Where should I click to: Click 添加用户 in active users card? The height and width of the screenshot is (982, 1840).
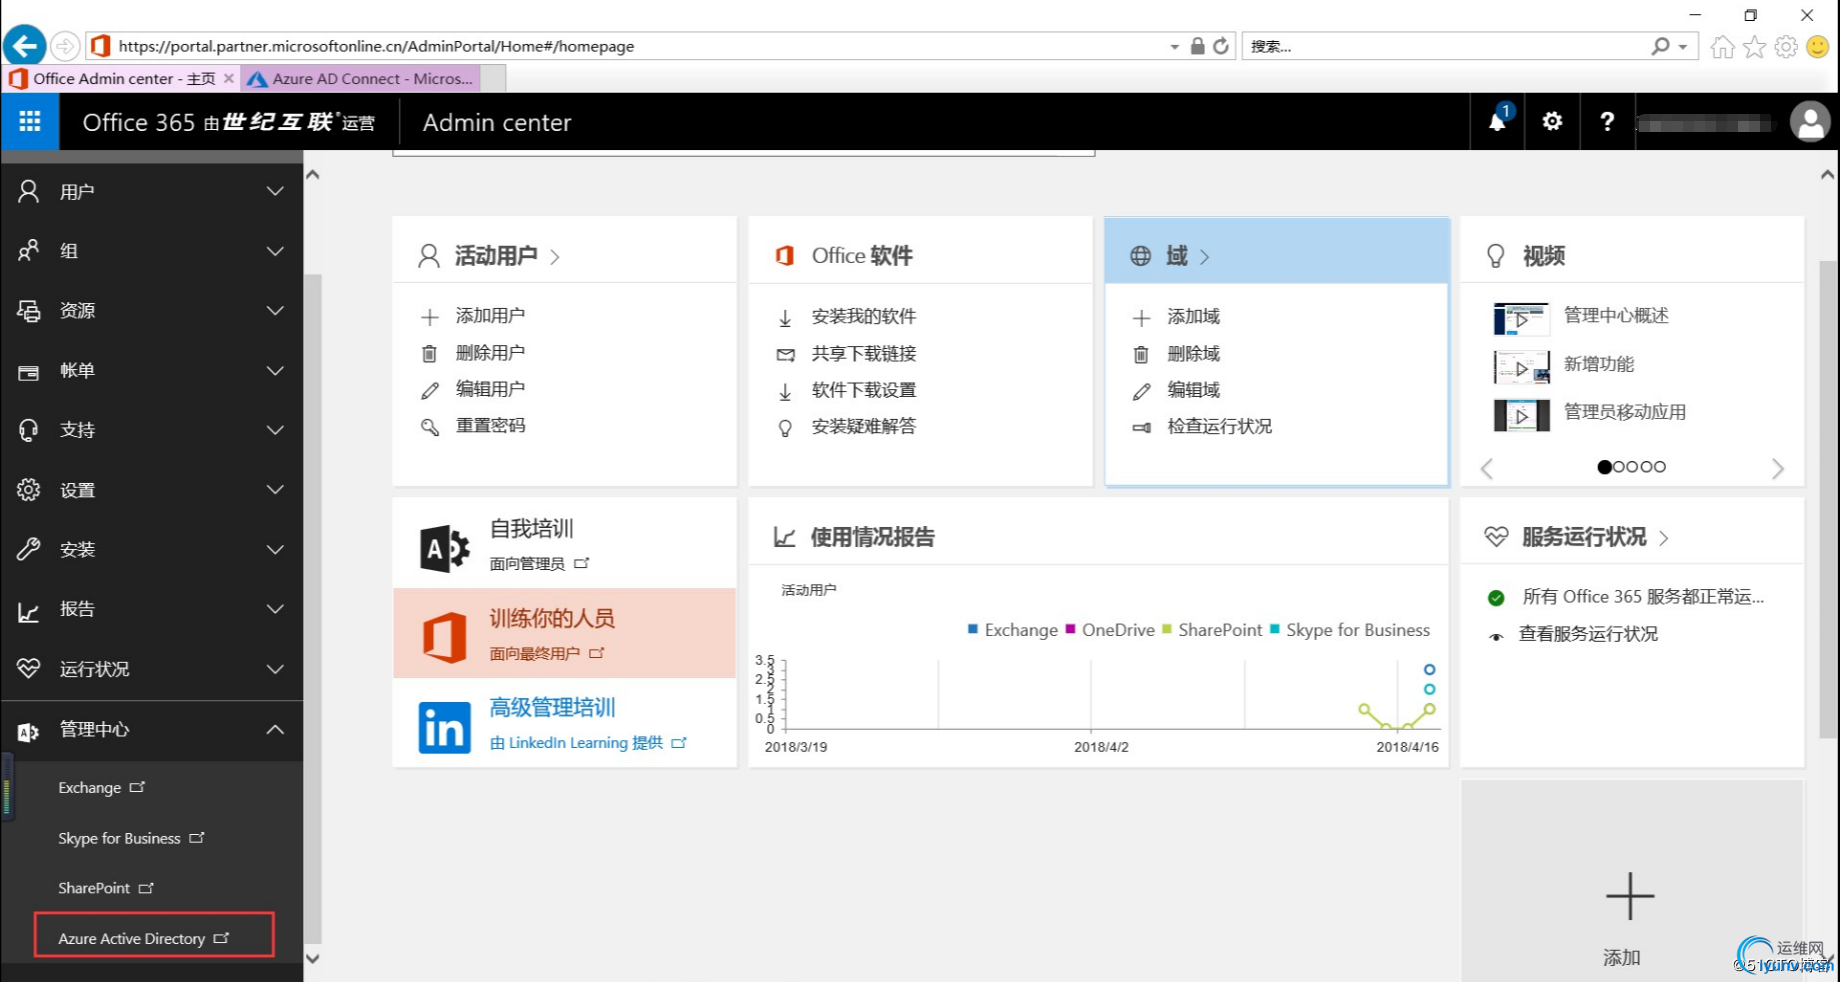pos(490,316)
